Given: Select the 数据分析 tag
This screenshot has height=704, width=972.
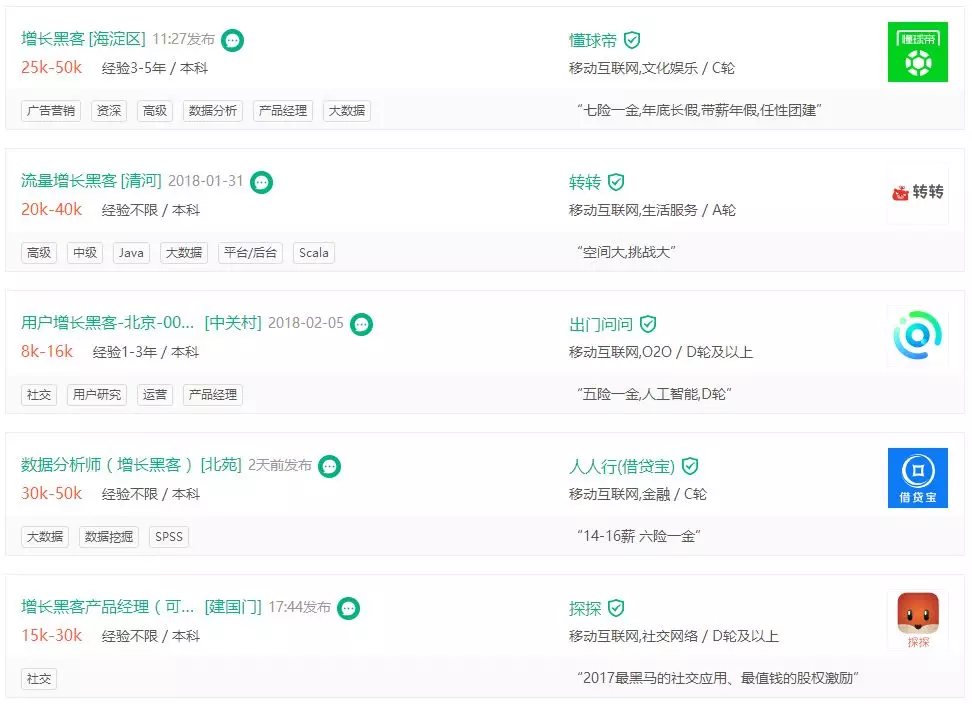Looking at the screenshot, I should point(213,111).
